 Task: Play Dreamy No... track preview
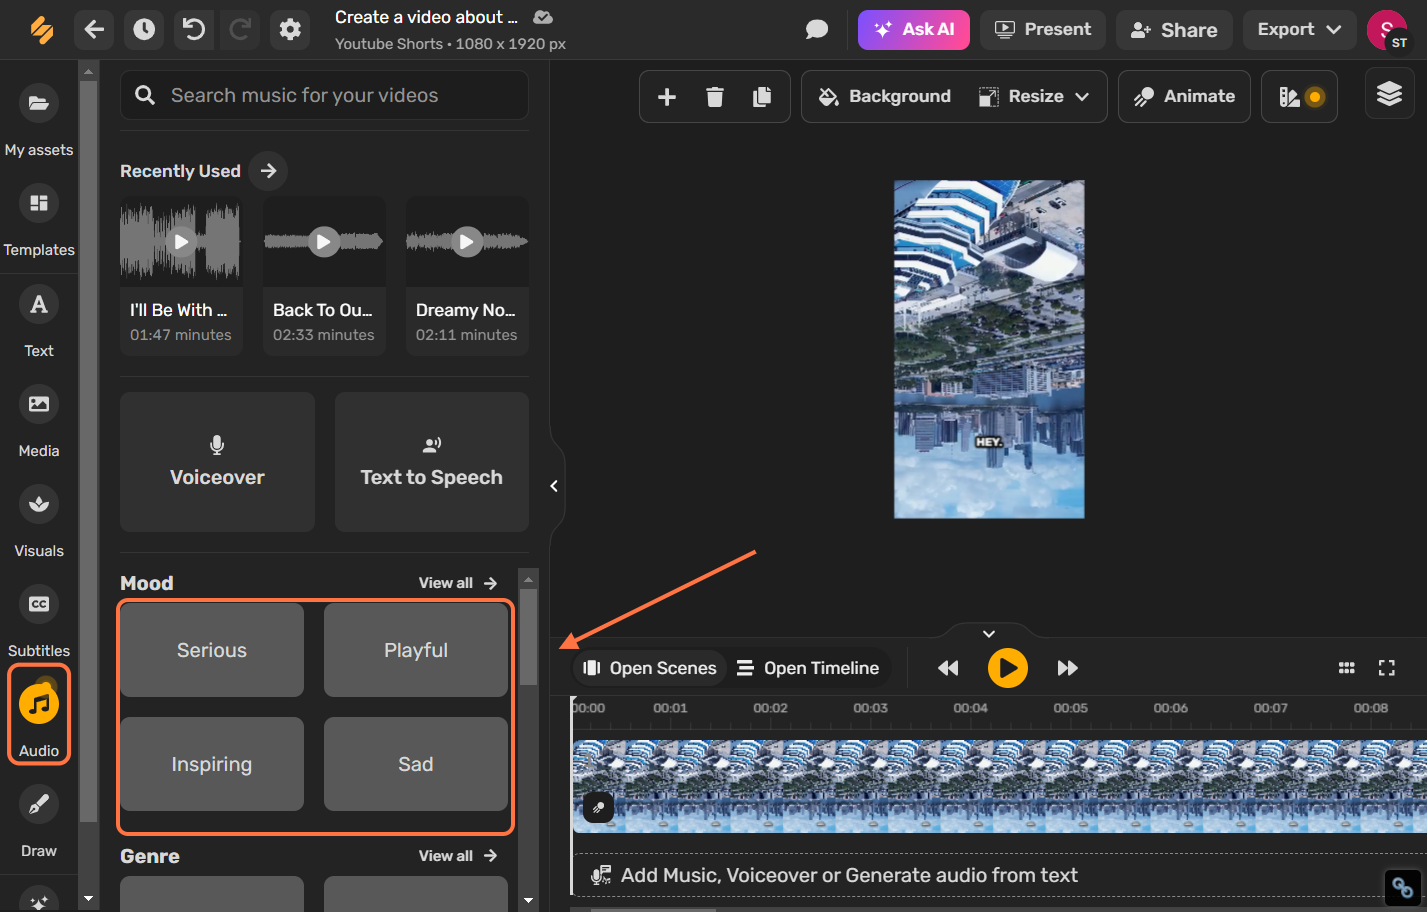[467, 241]
